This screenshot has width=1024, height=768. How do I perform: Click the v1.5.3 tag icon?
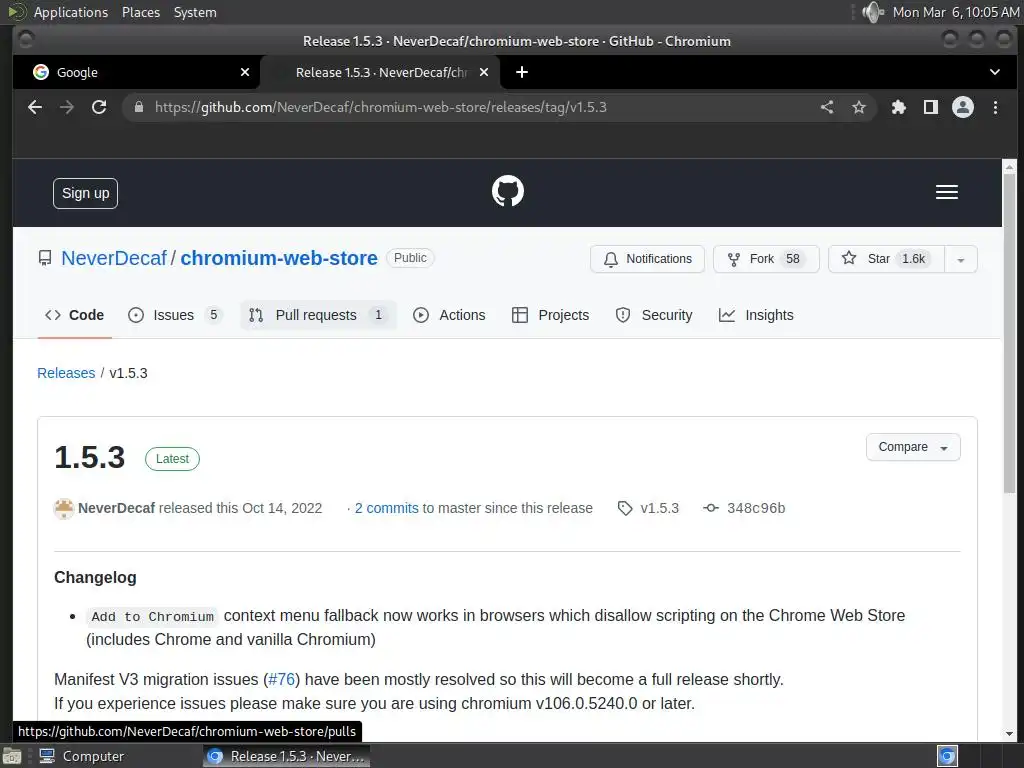pos(625,508)
